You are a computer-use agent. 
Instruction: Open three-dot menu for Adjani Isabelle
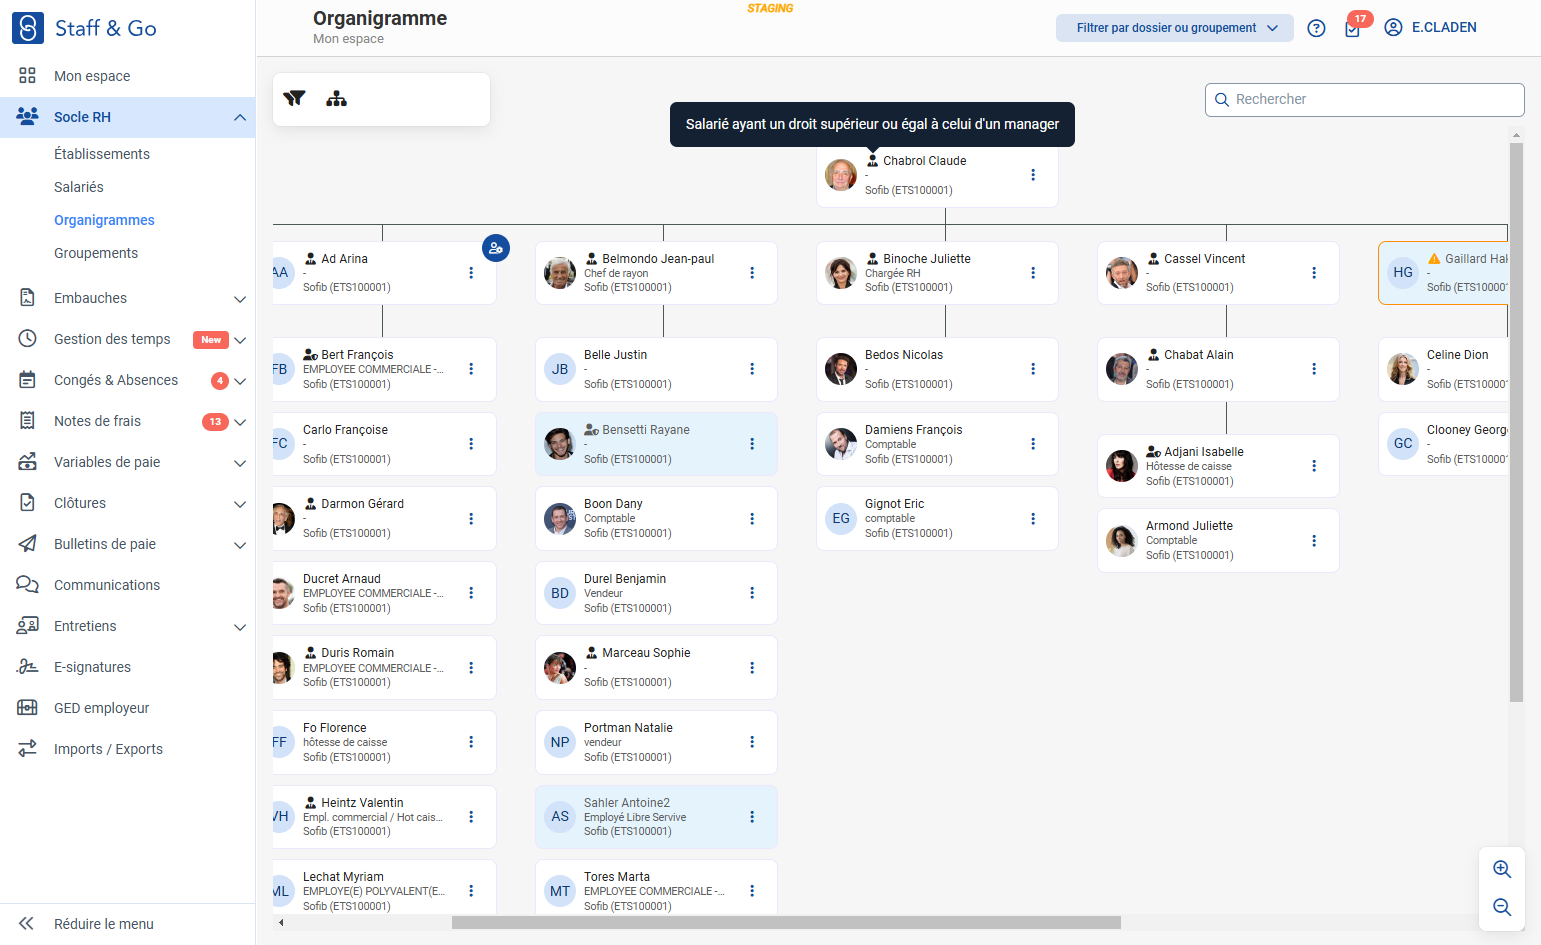(x=1314, y=466)
